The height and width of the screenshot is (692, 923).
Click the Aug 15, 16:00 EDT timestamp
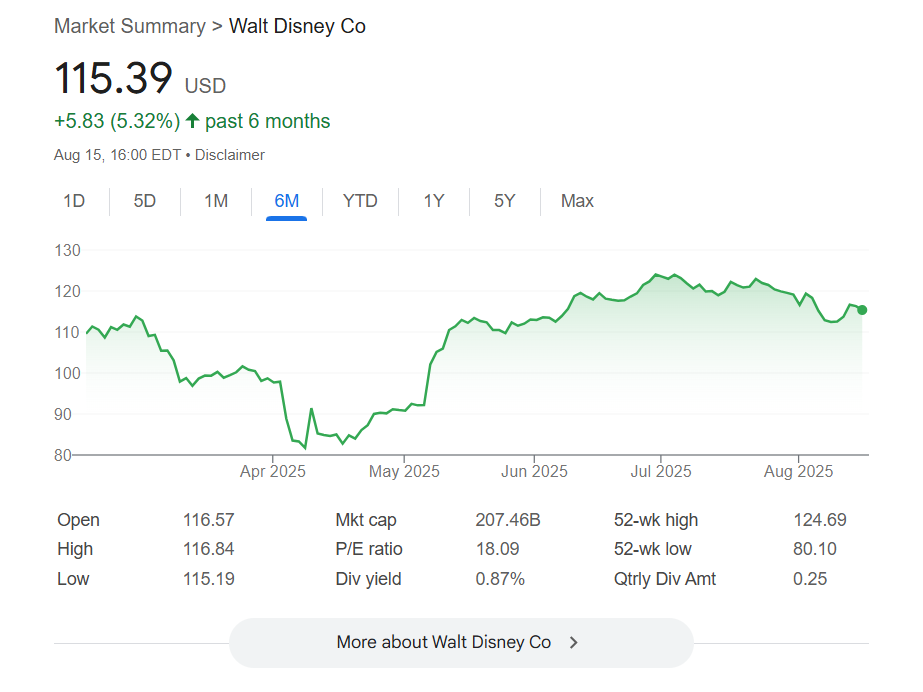pos(118,155)
